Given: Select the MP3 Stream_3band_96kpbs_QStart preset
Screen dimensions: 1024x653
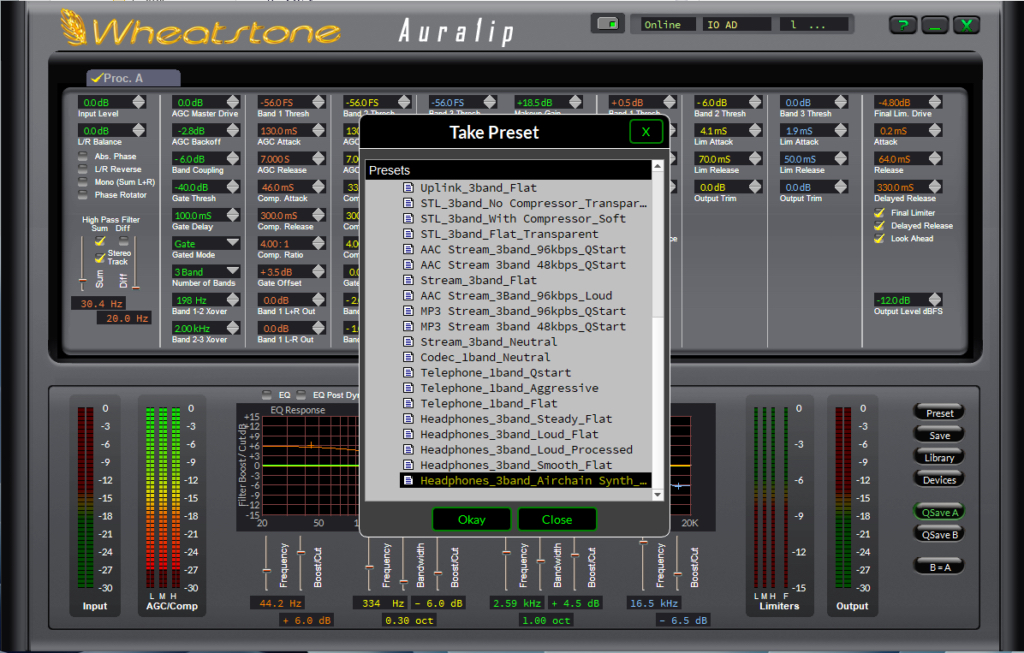Looking at the screenshot, I should (523, 311).
